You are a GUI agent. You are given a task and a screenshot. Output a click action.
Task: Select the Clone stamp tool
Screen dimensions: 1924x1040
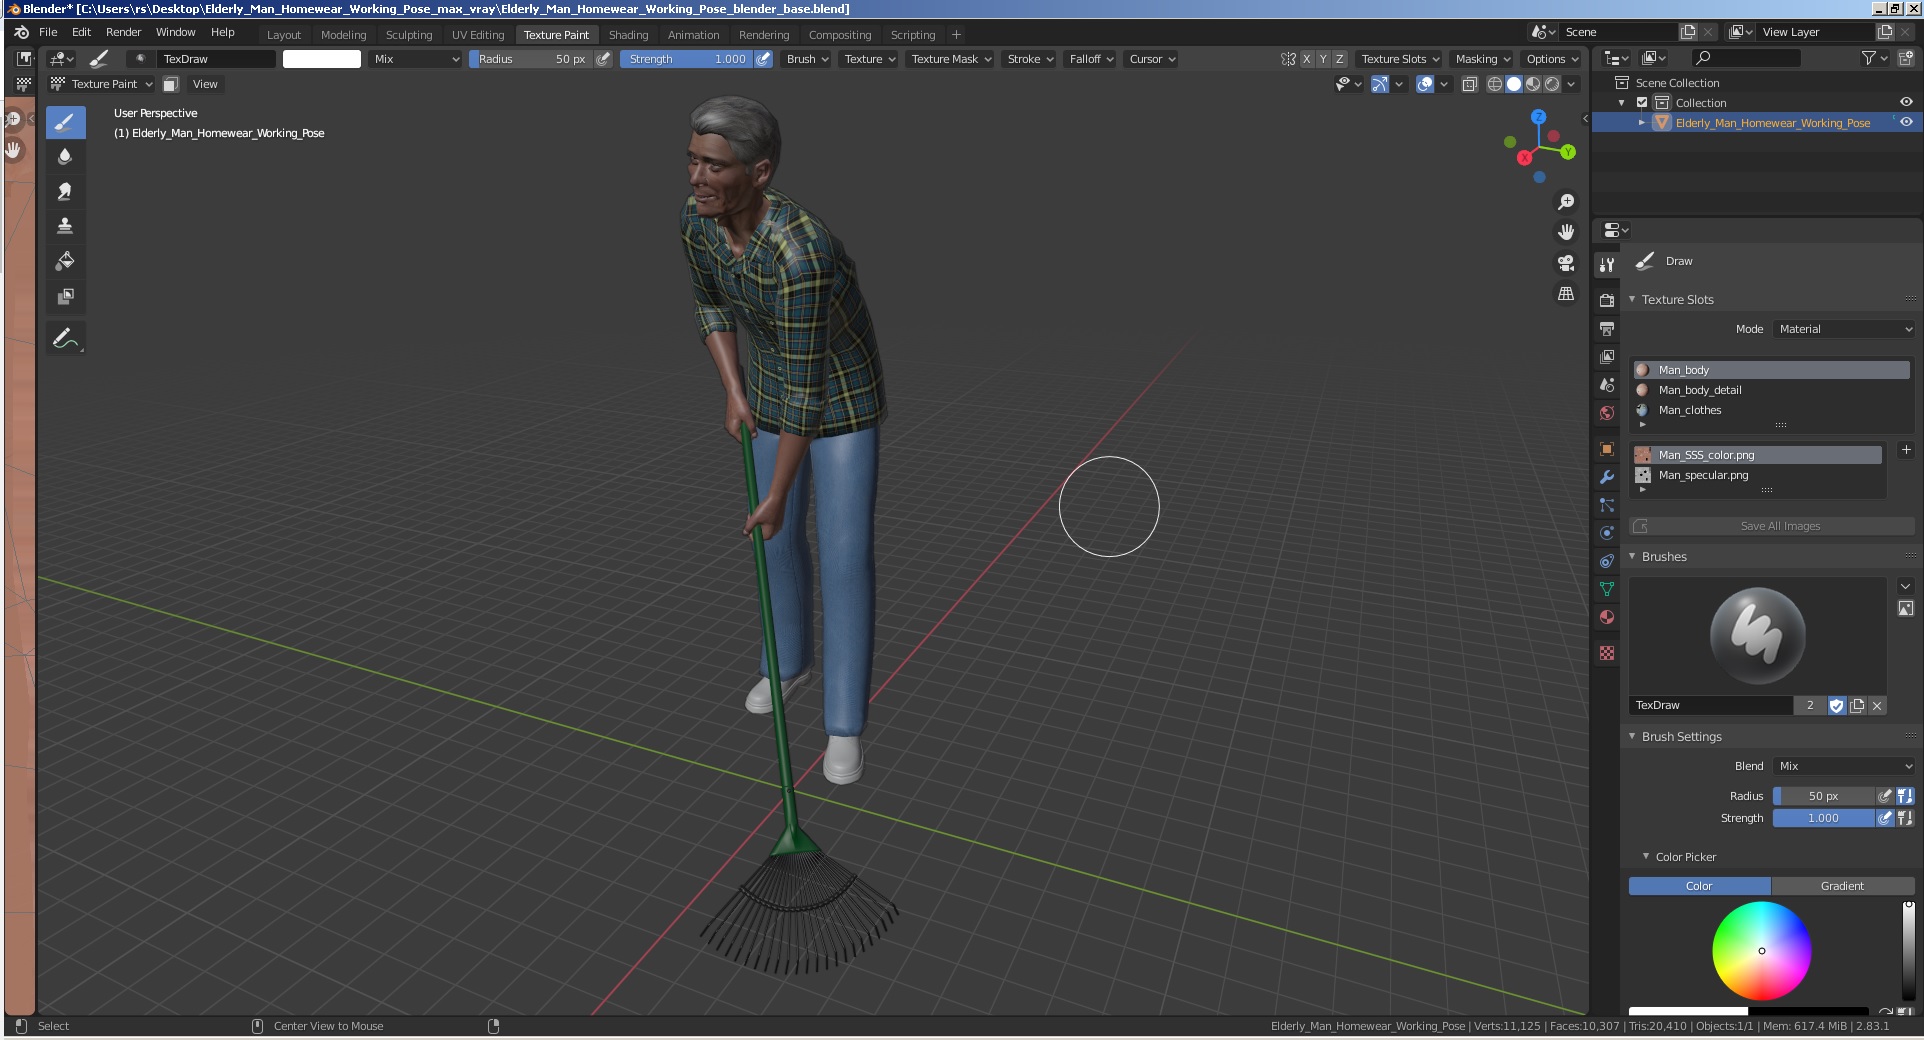click(65, 226)
